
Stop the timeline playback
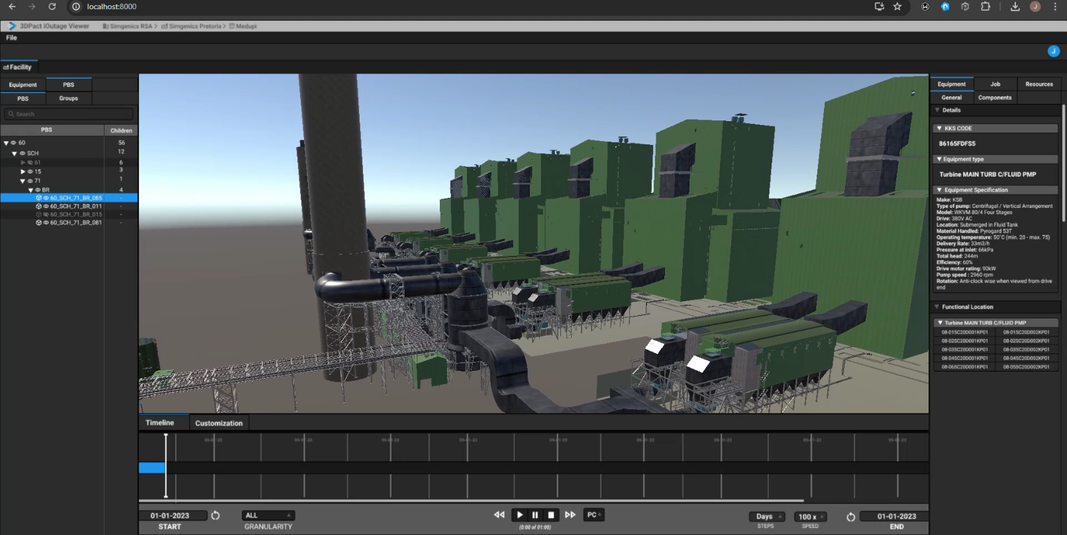pyautogui.click(x=551, y=515)
